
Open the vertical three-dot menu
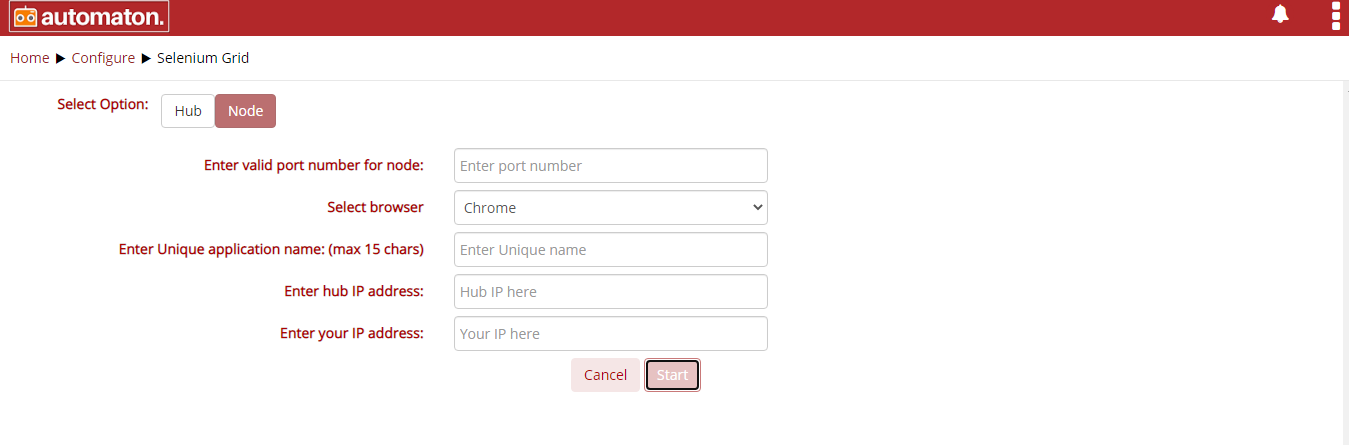click(x=1337, y=16)
